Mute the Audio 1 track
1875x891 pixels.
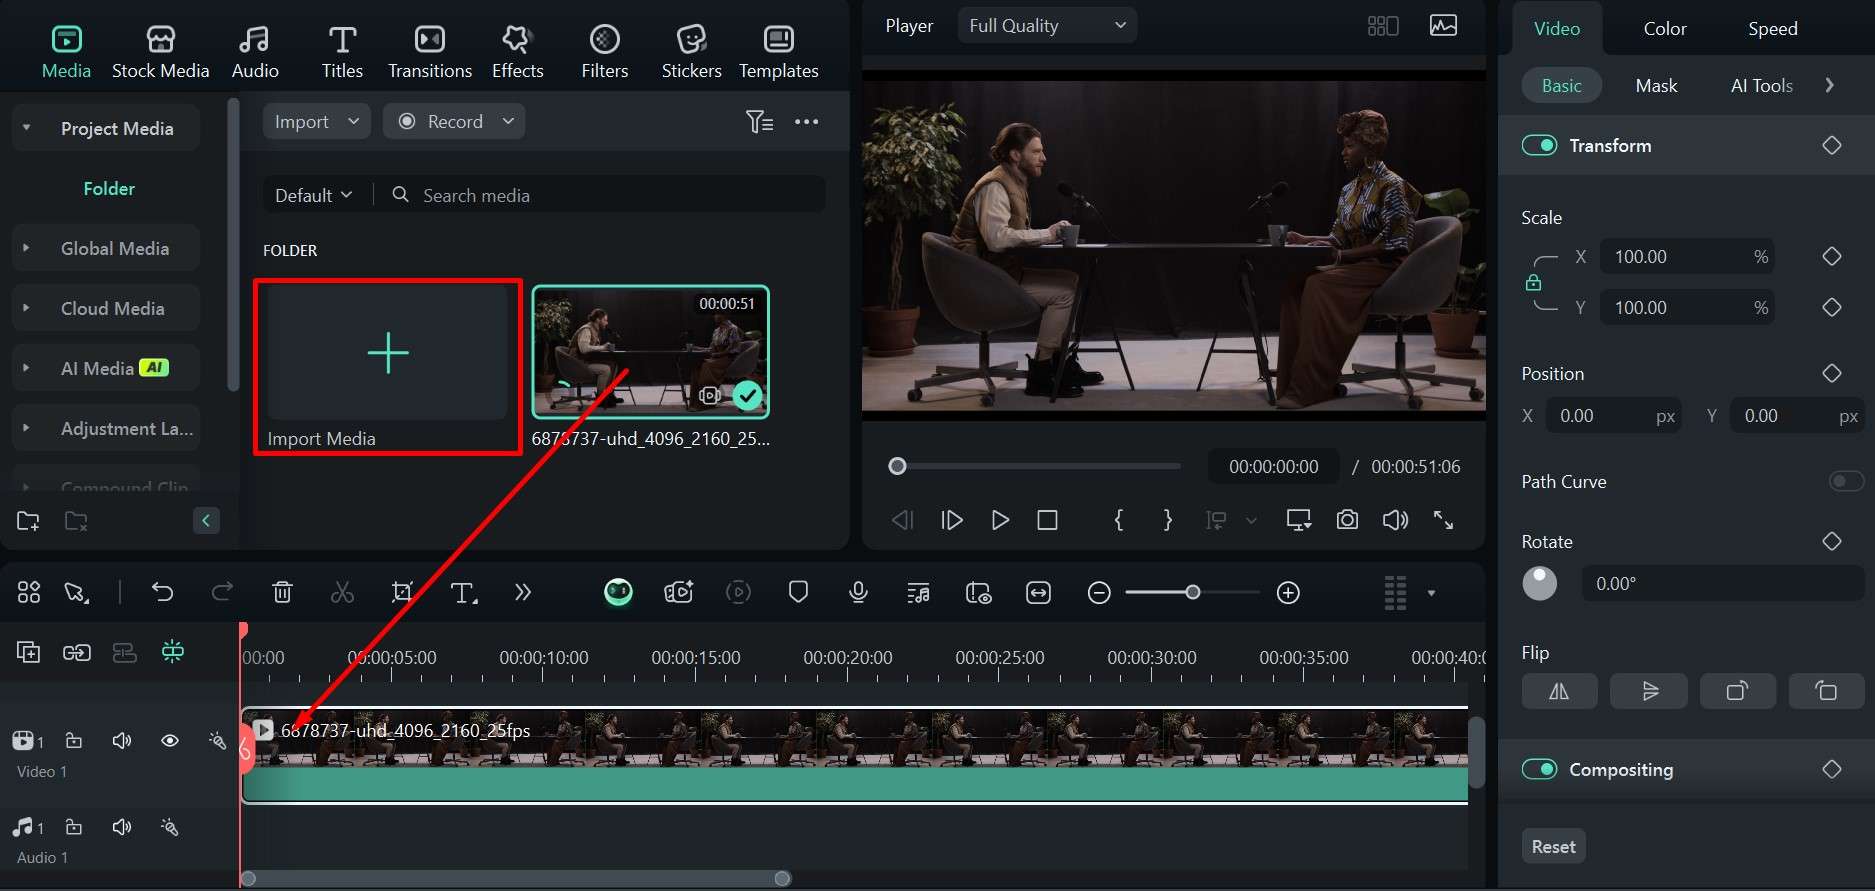pyautogui.click(x=122, y=827)
